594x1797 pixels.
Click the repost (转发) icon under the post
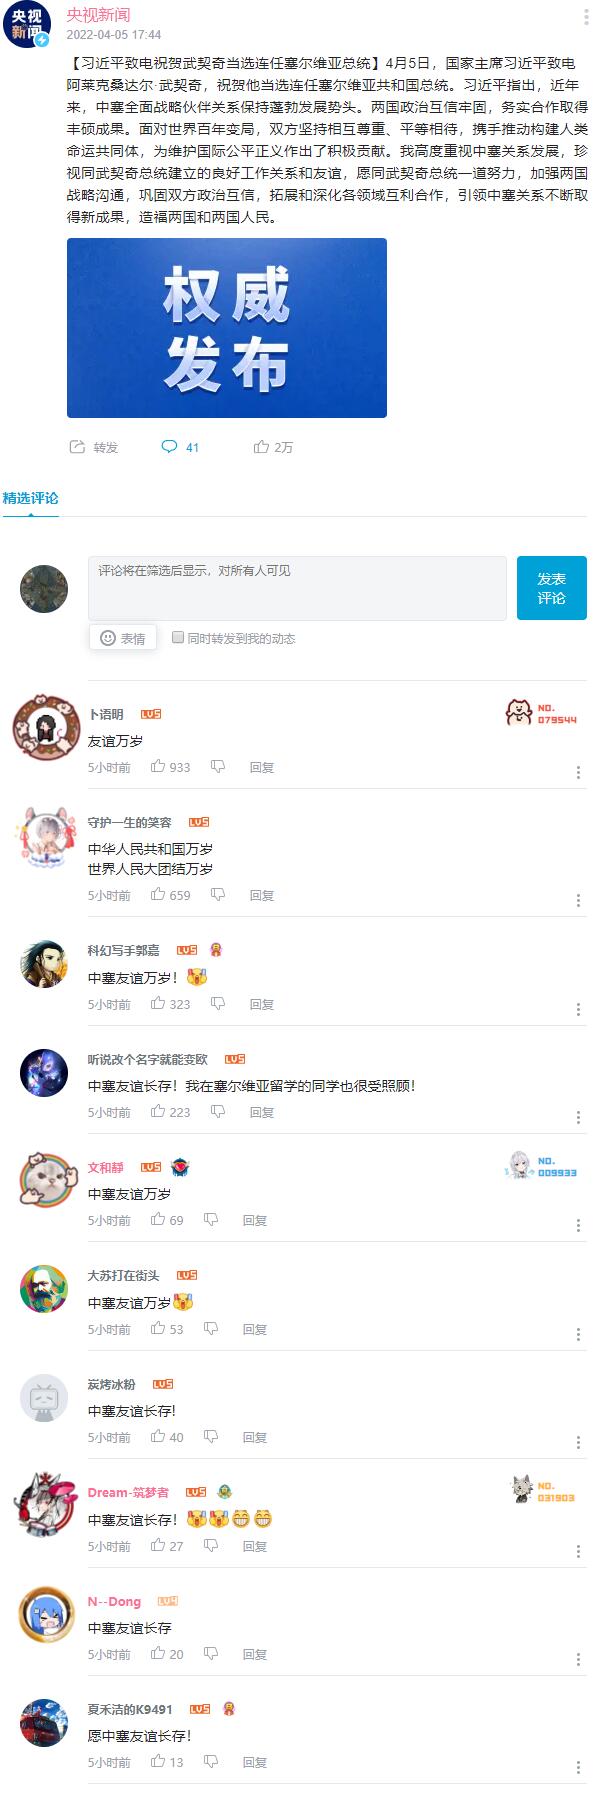coord(78,447)
